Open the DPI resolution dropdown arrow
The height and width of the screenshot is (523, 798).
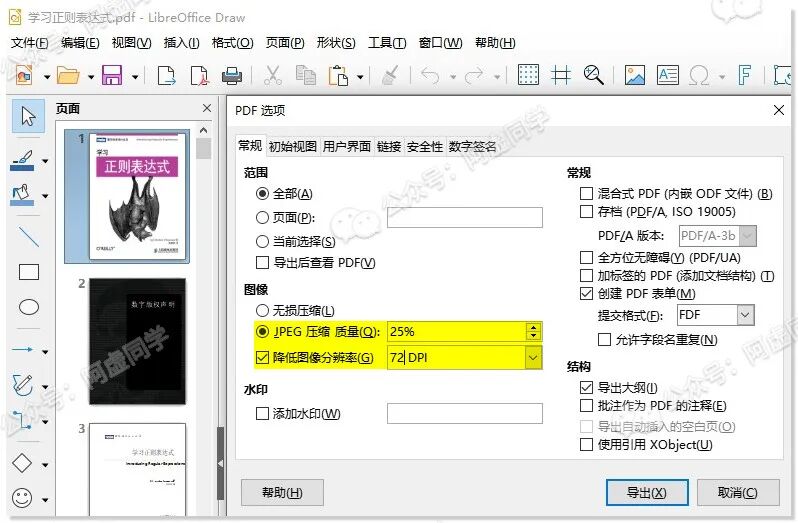point(533,358)
